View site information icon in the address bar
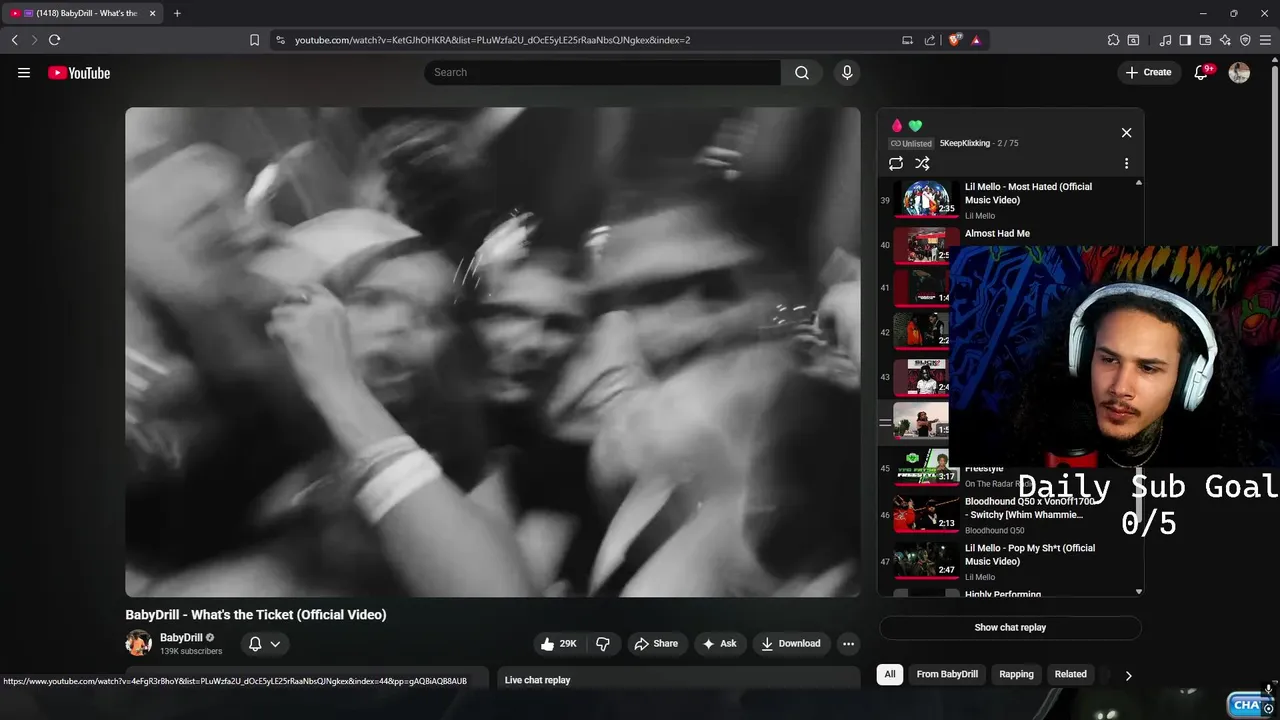 [280, 40]
